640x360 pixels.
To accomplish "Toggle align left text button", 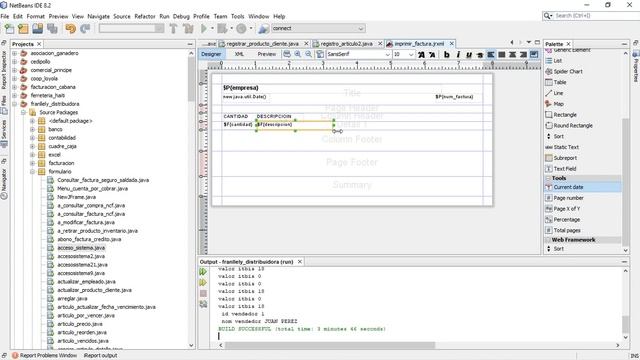I will (x=491, y=54).
